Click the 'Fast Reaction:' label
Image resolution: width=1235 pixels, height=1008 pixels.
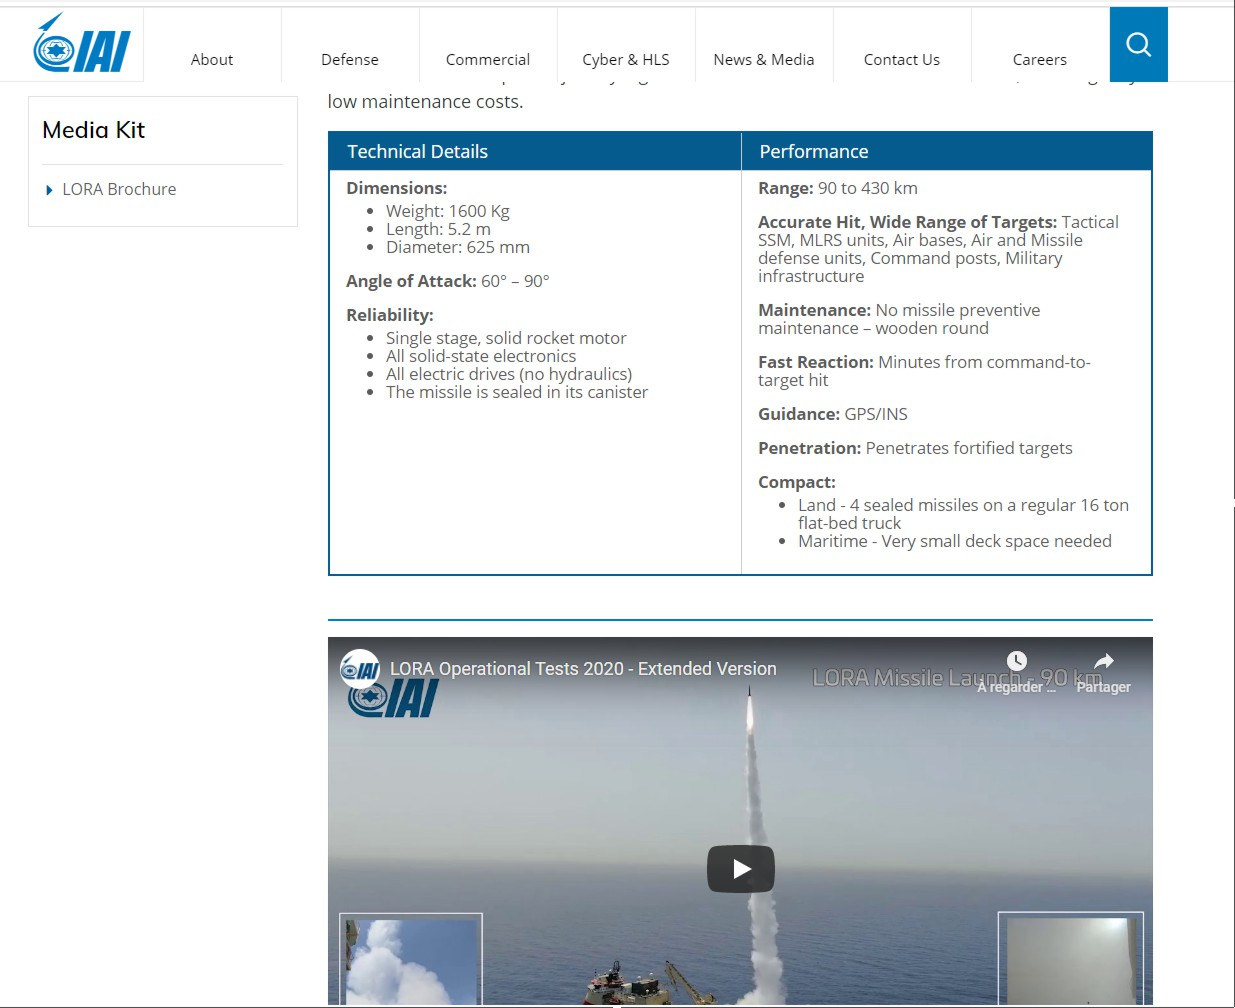[816, 362]
